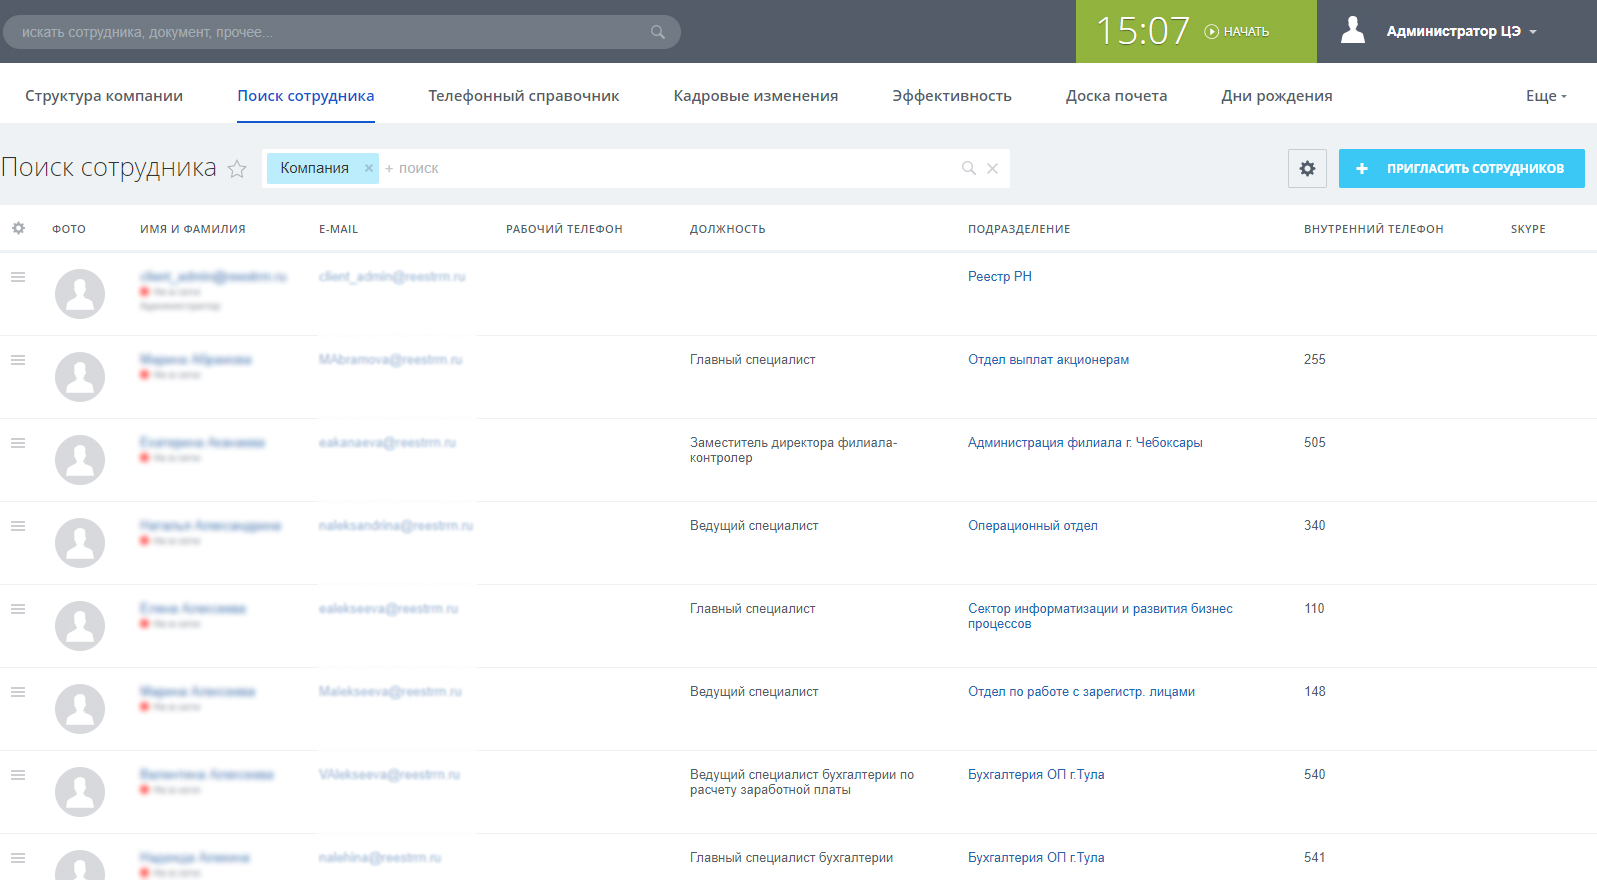Go to the Дни рождения tab
The image size is (1597, 880).
[1276, 96]
